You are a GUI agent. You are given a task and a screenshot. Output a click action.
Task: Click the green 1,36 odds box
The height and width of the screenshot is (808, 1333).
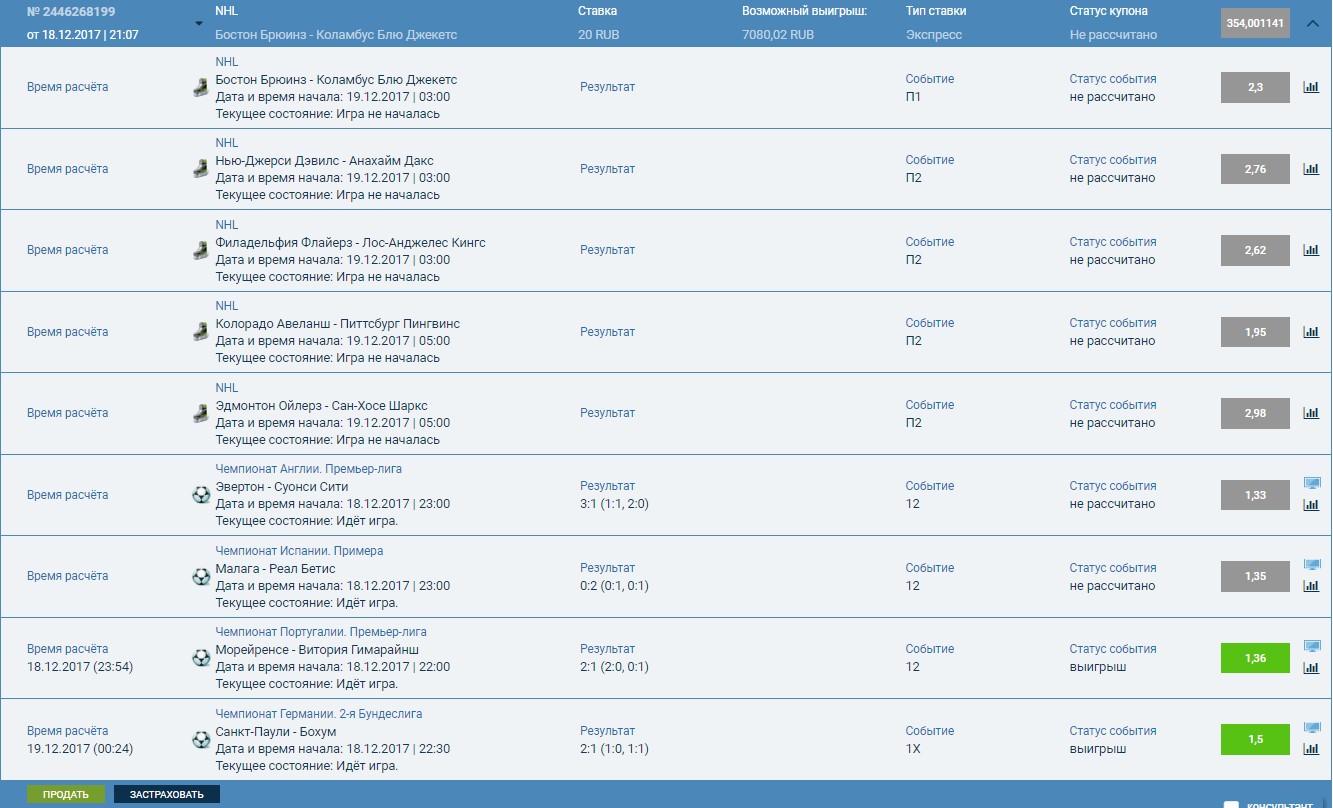click(x=1255, y=658)
